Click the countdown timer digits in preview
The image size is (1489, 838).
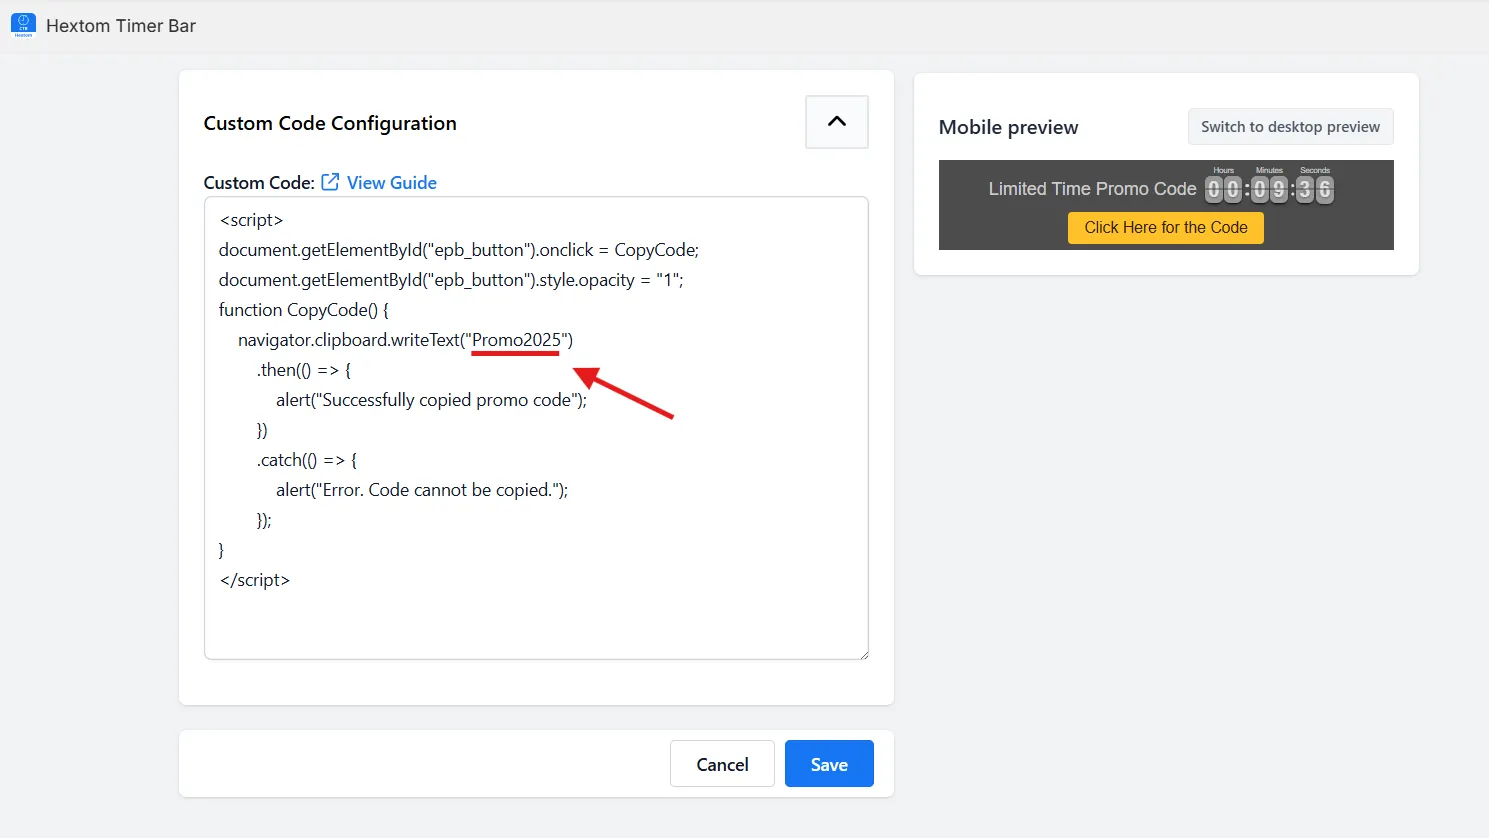click(x=1269, y=189)
